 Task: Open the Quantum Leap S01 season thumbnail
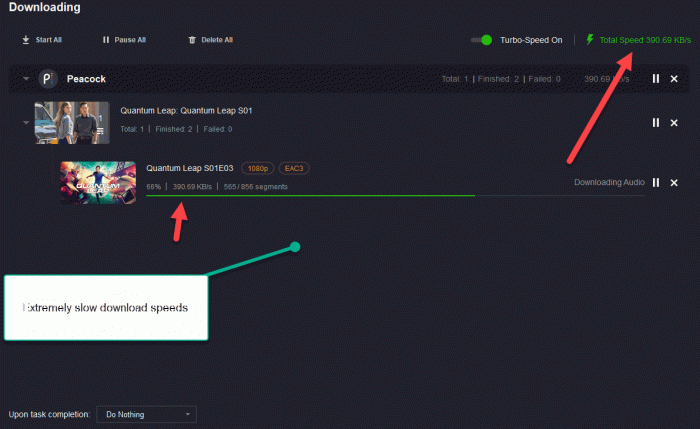tap(72, 123)
